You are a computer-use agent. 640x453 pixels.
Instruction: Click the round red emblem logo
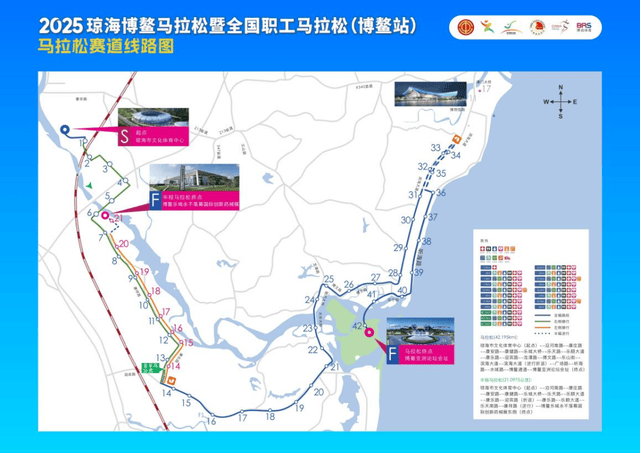click(537, 27)
